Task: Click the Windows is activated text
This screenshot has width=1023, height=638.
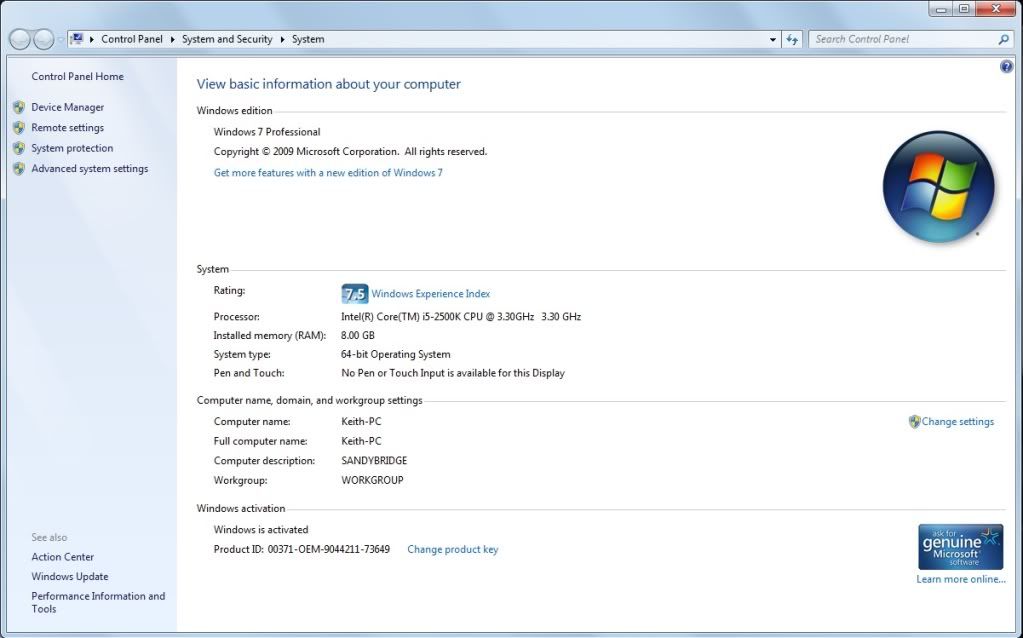Action: pos(261,530)
